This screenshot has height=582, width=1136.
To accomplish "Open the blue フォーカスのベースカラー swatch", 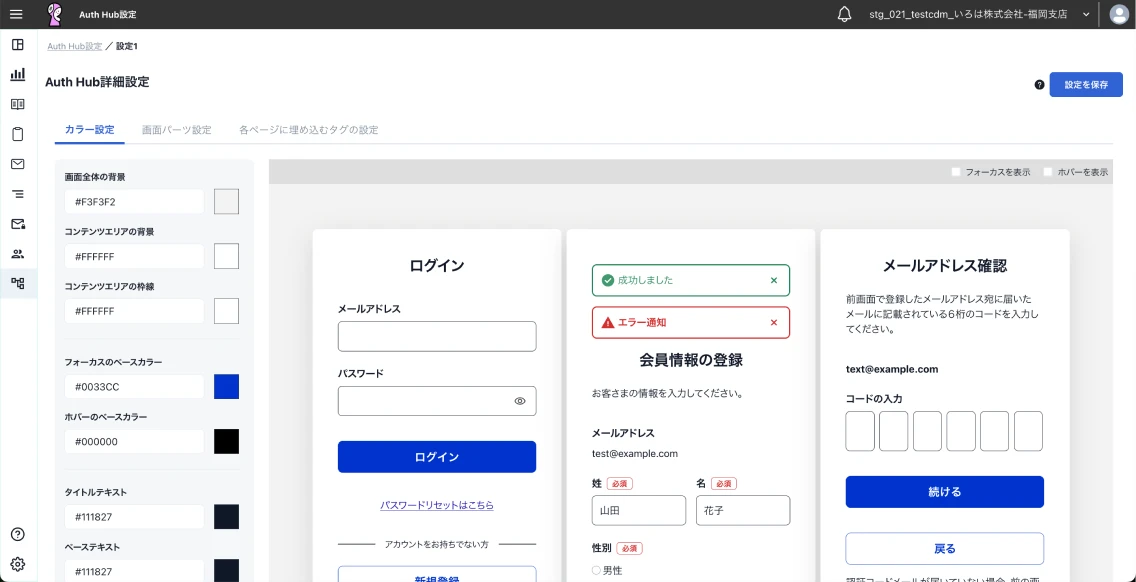I will click(x=226, y=387).
